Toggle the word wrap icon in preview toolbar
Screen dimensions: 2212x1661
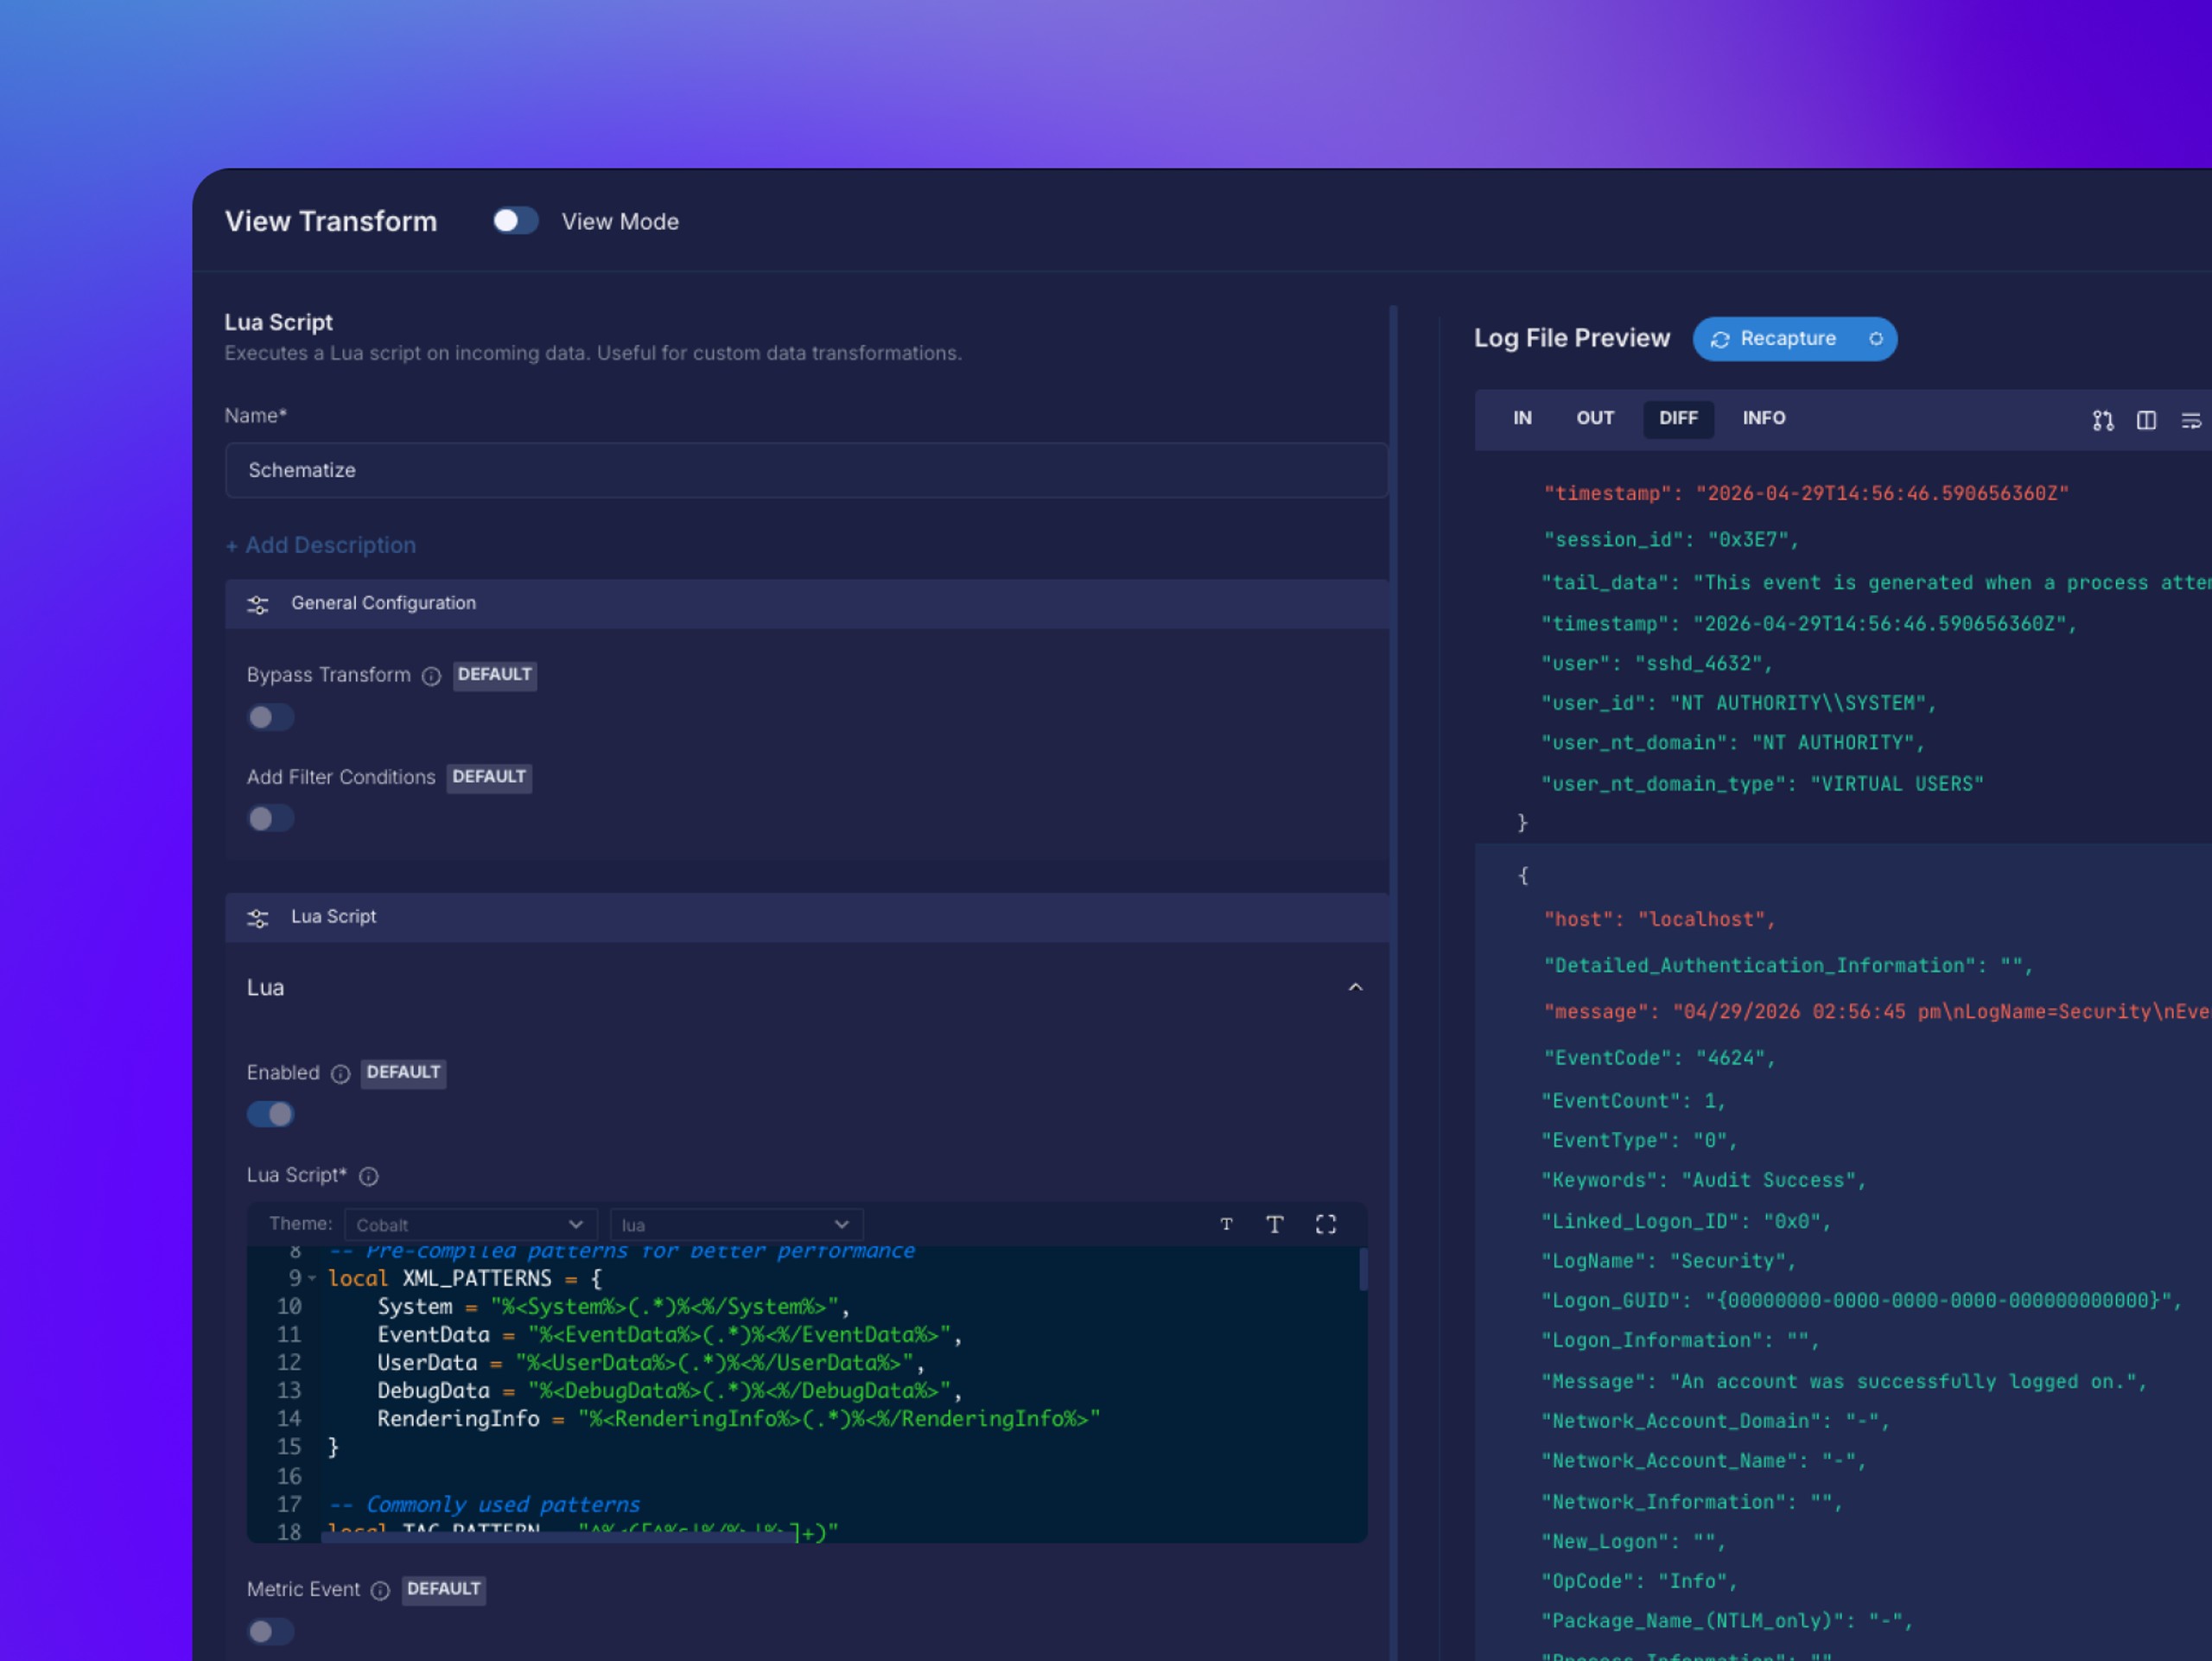2190,421
